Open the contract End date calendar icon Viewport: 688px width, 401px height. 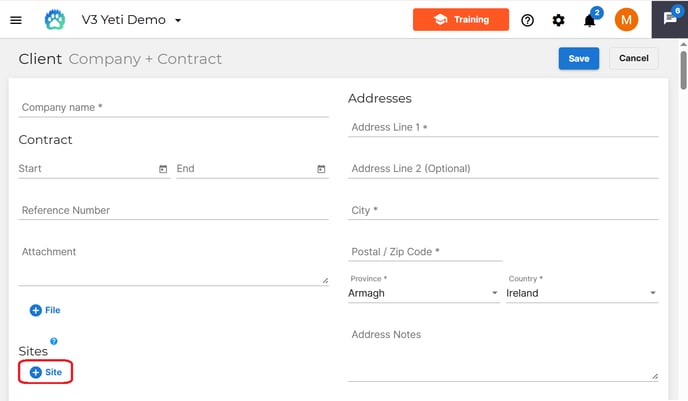[321, 169]
